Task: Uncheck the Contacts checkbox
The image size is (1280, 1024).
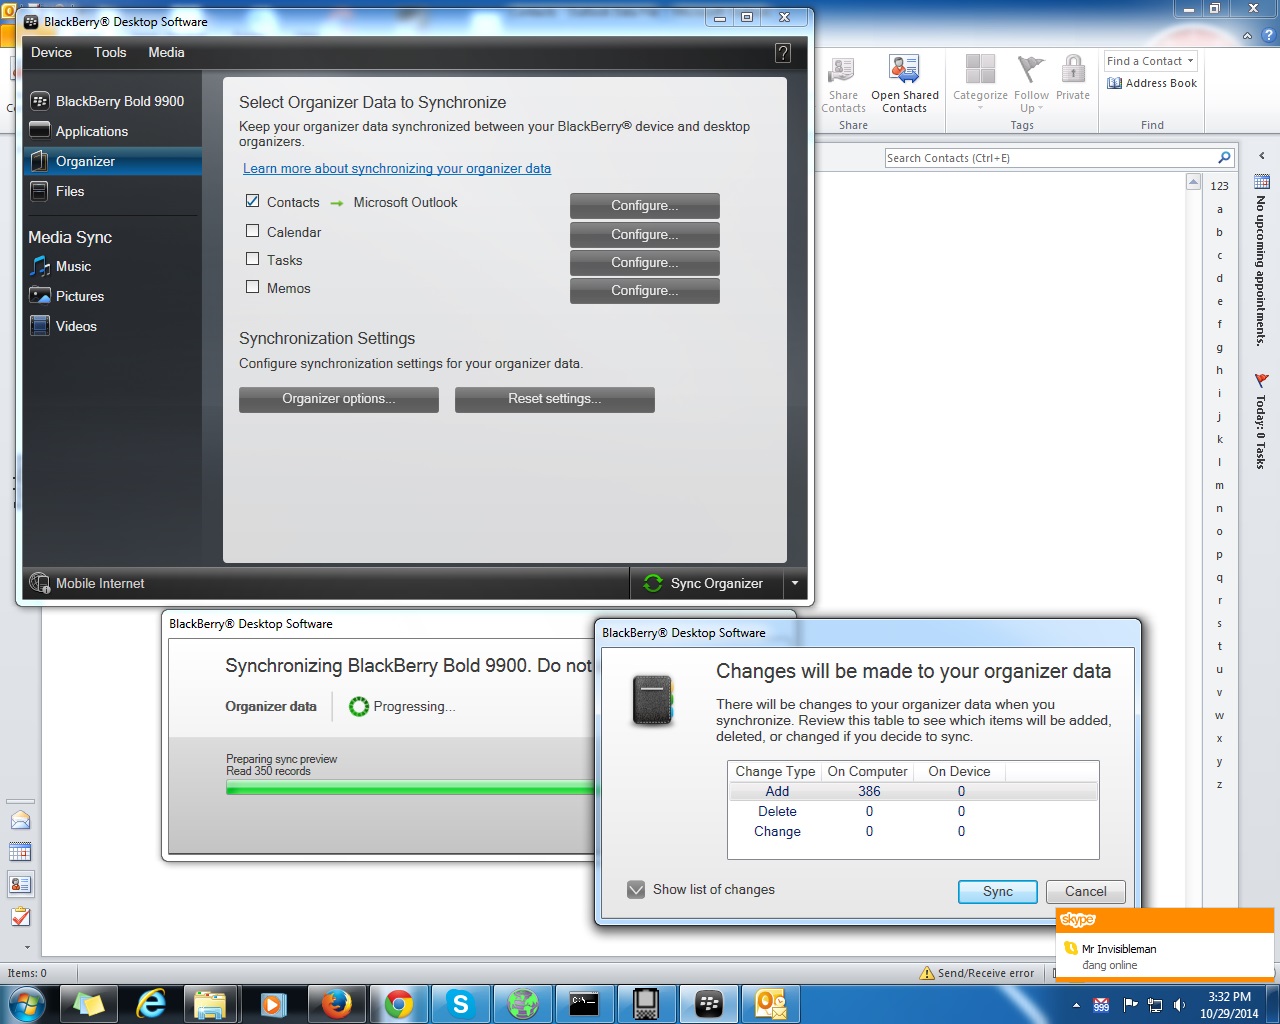Action: (253, 201)
